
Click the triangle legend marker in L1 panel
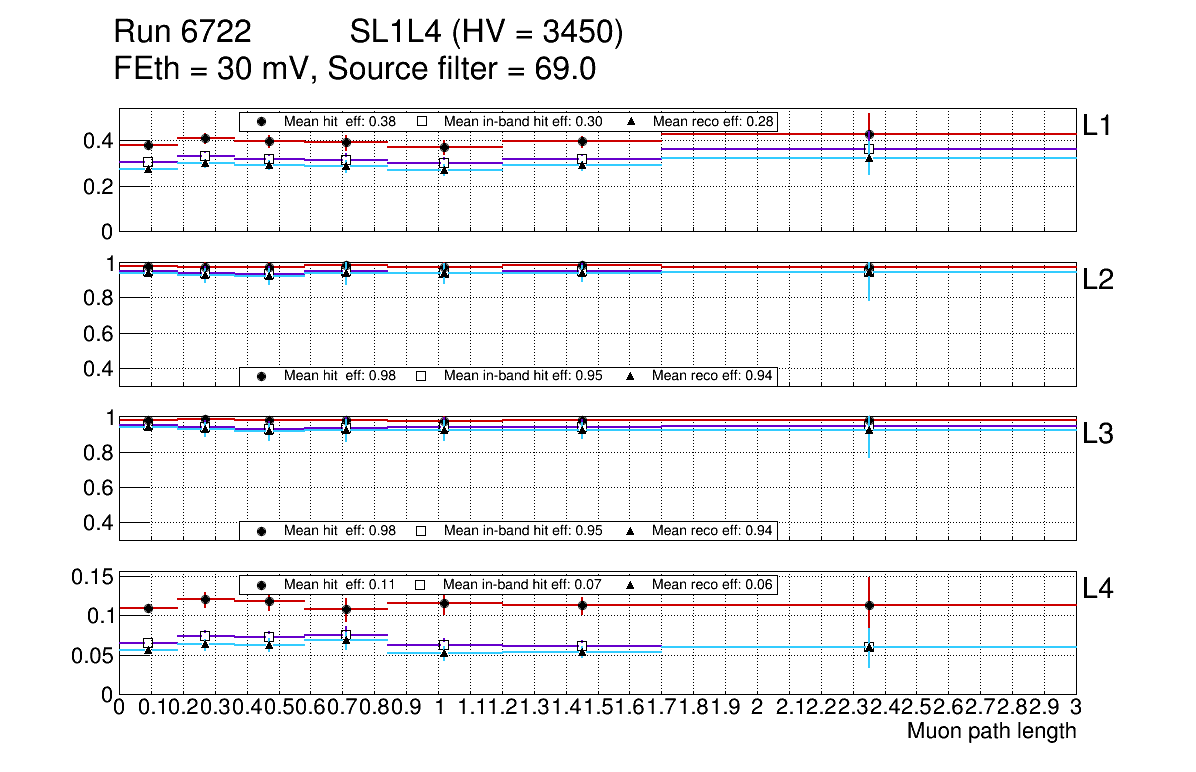tap(631, 121)
